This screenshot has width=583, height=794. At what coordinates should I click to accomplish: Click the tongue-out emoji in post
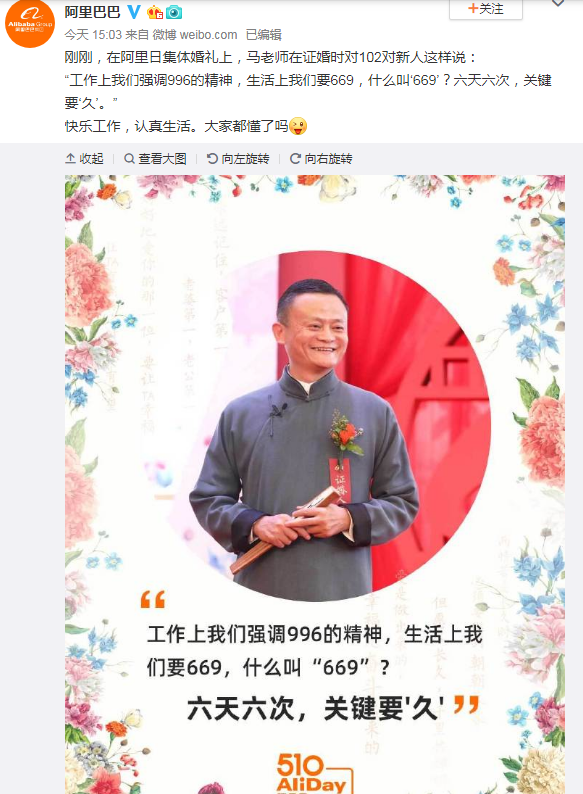click(x=298, y=126)
